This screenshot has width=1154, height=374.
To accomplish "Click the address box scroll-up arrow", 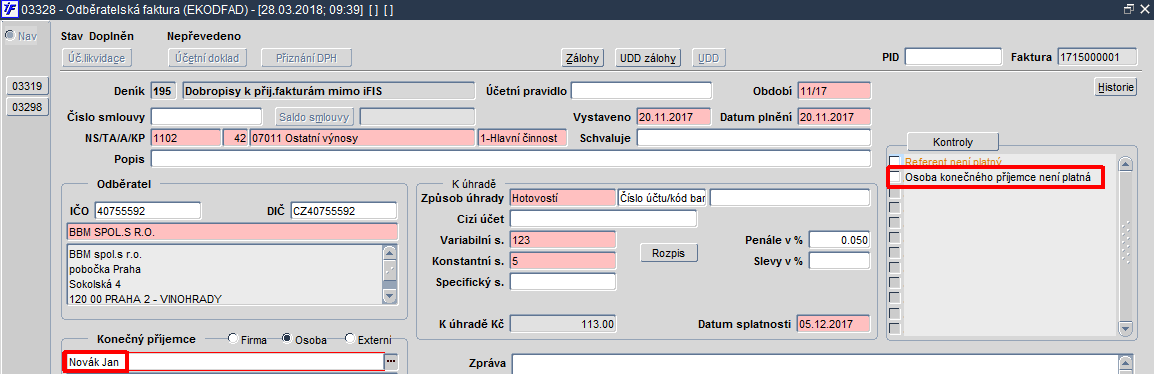I will [390, 252].
